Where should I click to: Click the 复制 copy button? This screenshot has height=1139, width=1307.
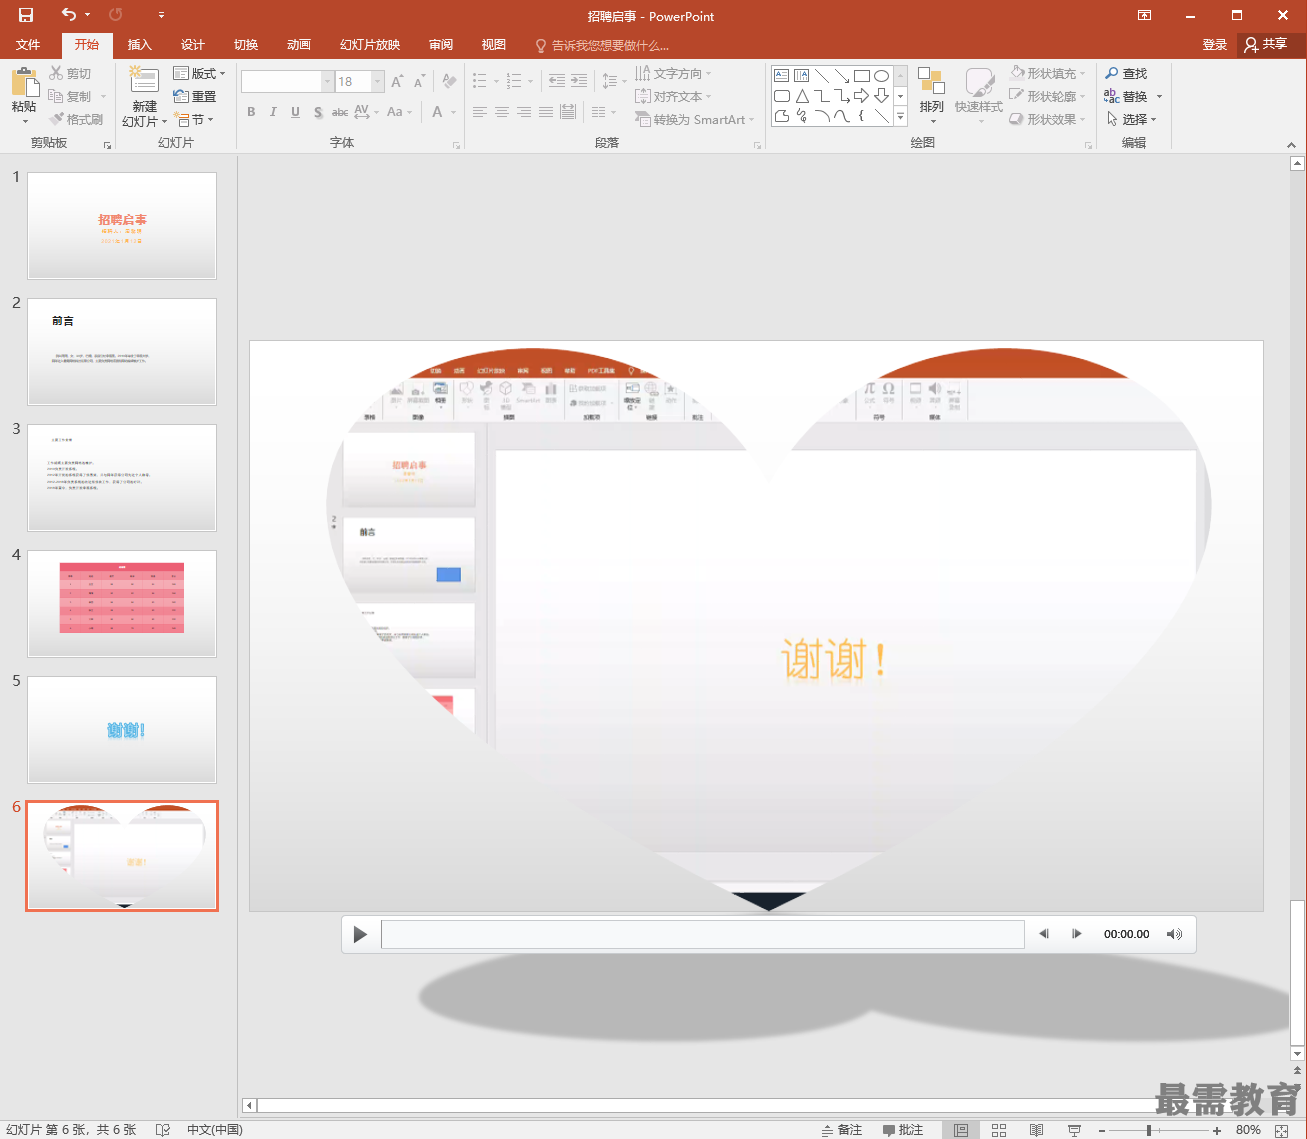tap(70, 96)
